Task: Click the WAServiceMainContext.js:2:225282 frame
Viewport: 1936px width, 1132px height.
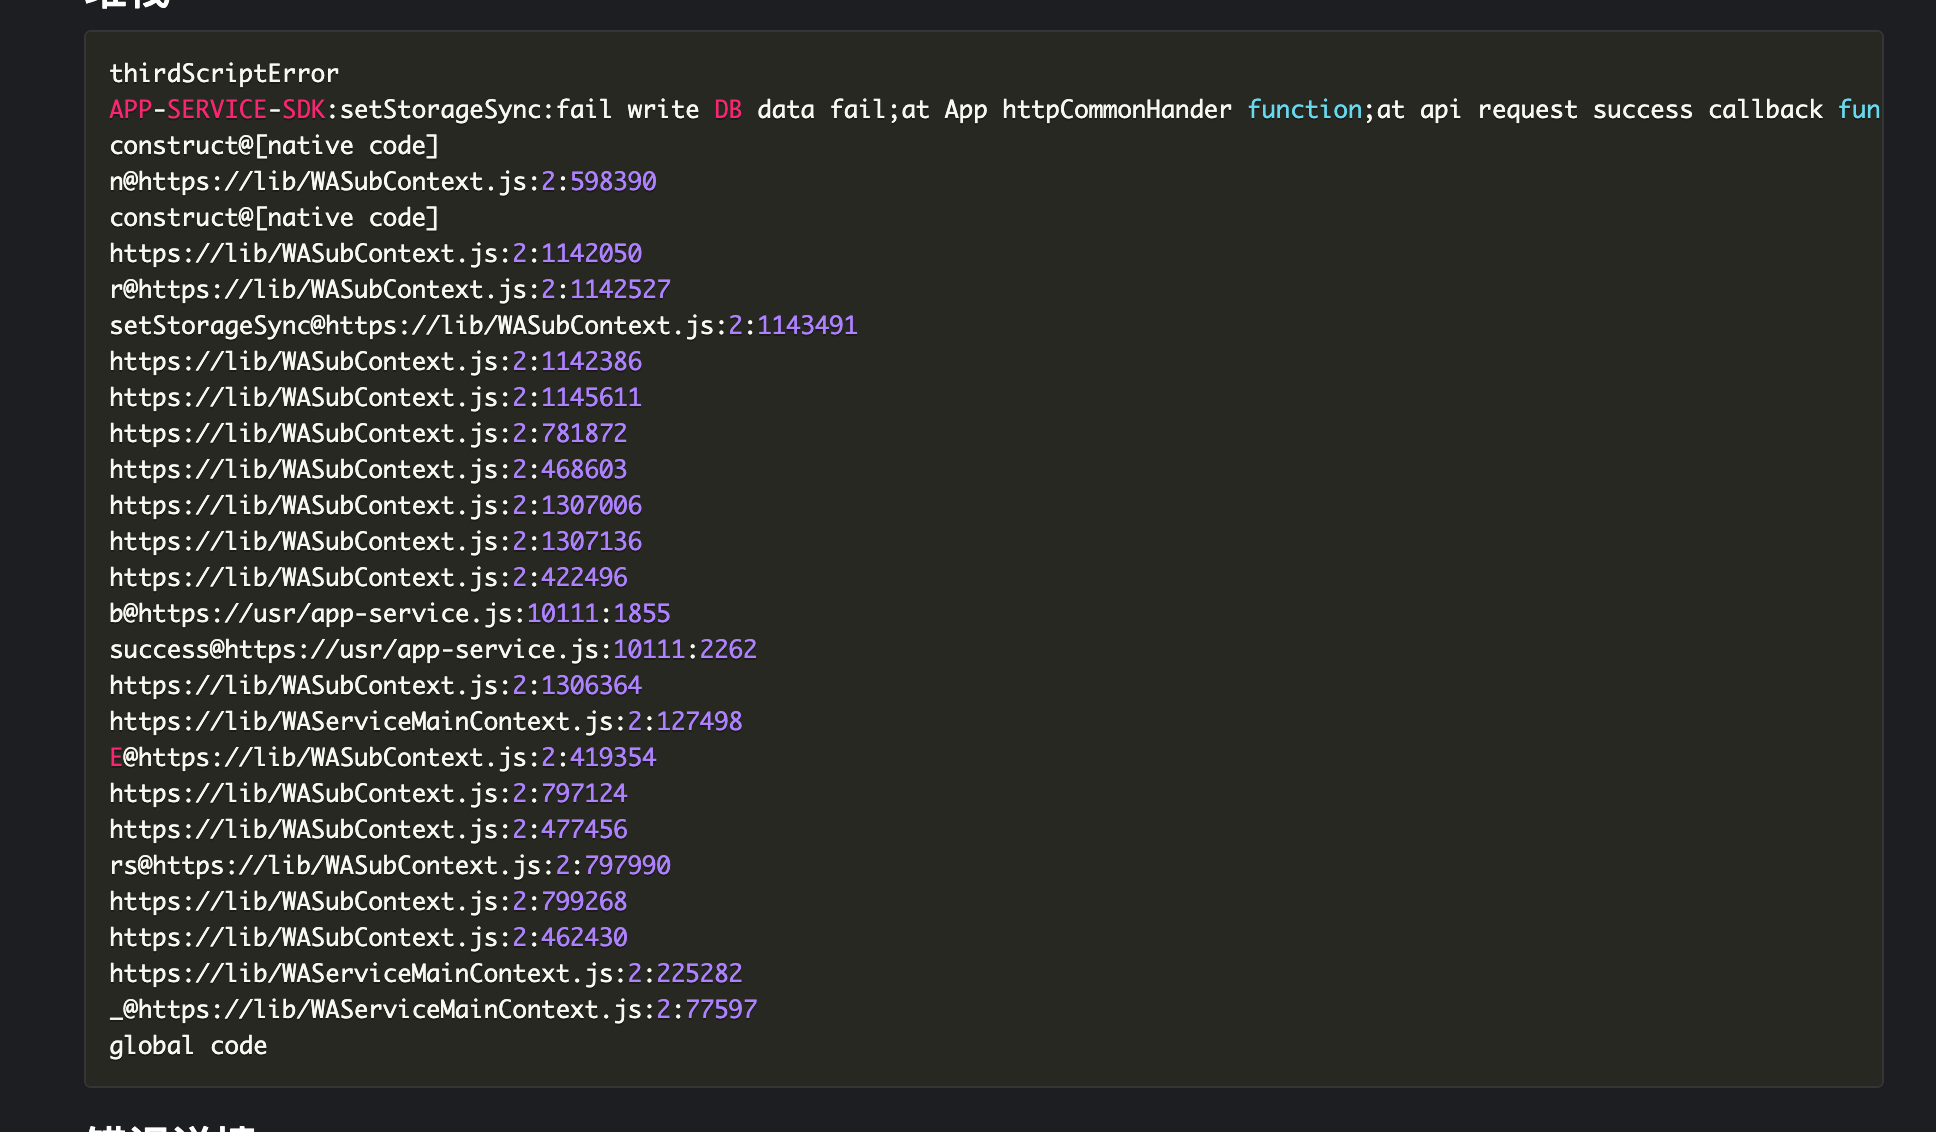Action: coord(425,974)
